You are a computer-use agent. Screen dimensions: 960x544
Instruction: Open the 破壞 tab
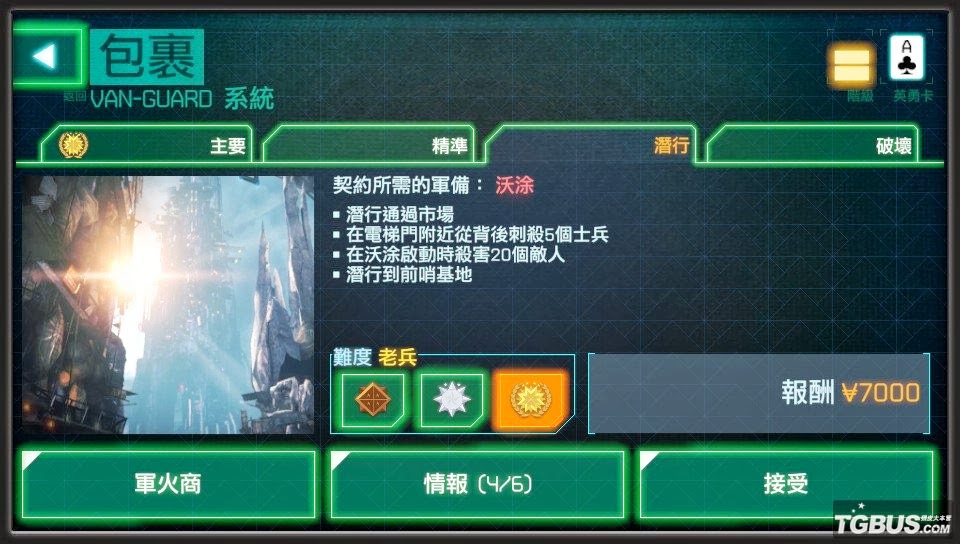(812, 145)
